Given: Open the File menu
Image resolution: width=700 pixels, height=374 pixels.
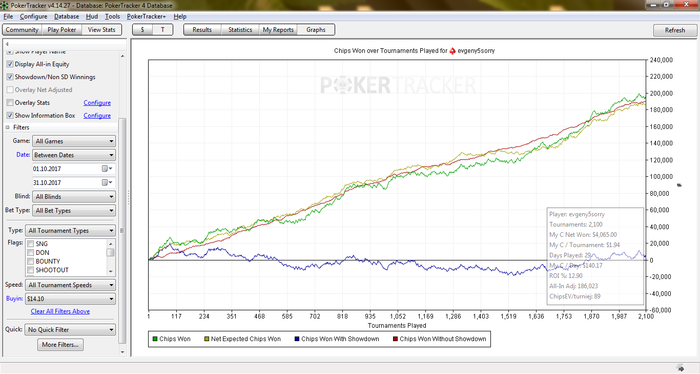Looking at the screenshot, I should pyautogui.click(x=8, y=17).
